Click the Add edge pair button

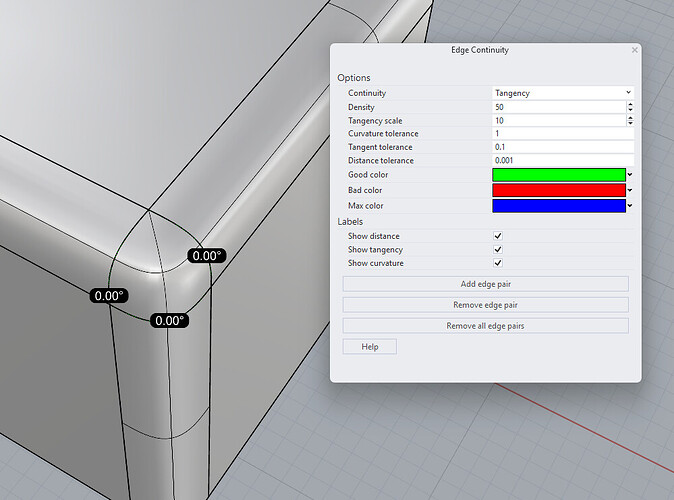pyautogui.click(x=486, y=284)
